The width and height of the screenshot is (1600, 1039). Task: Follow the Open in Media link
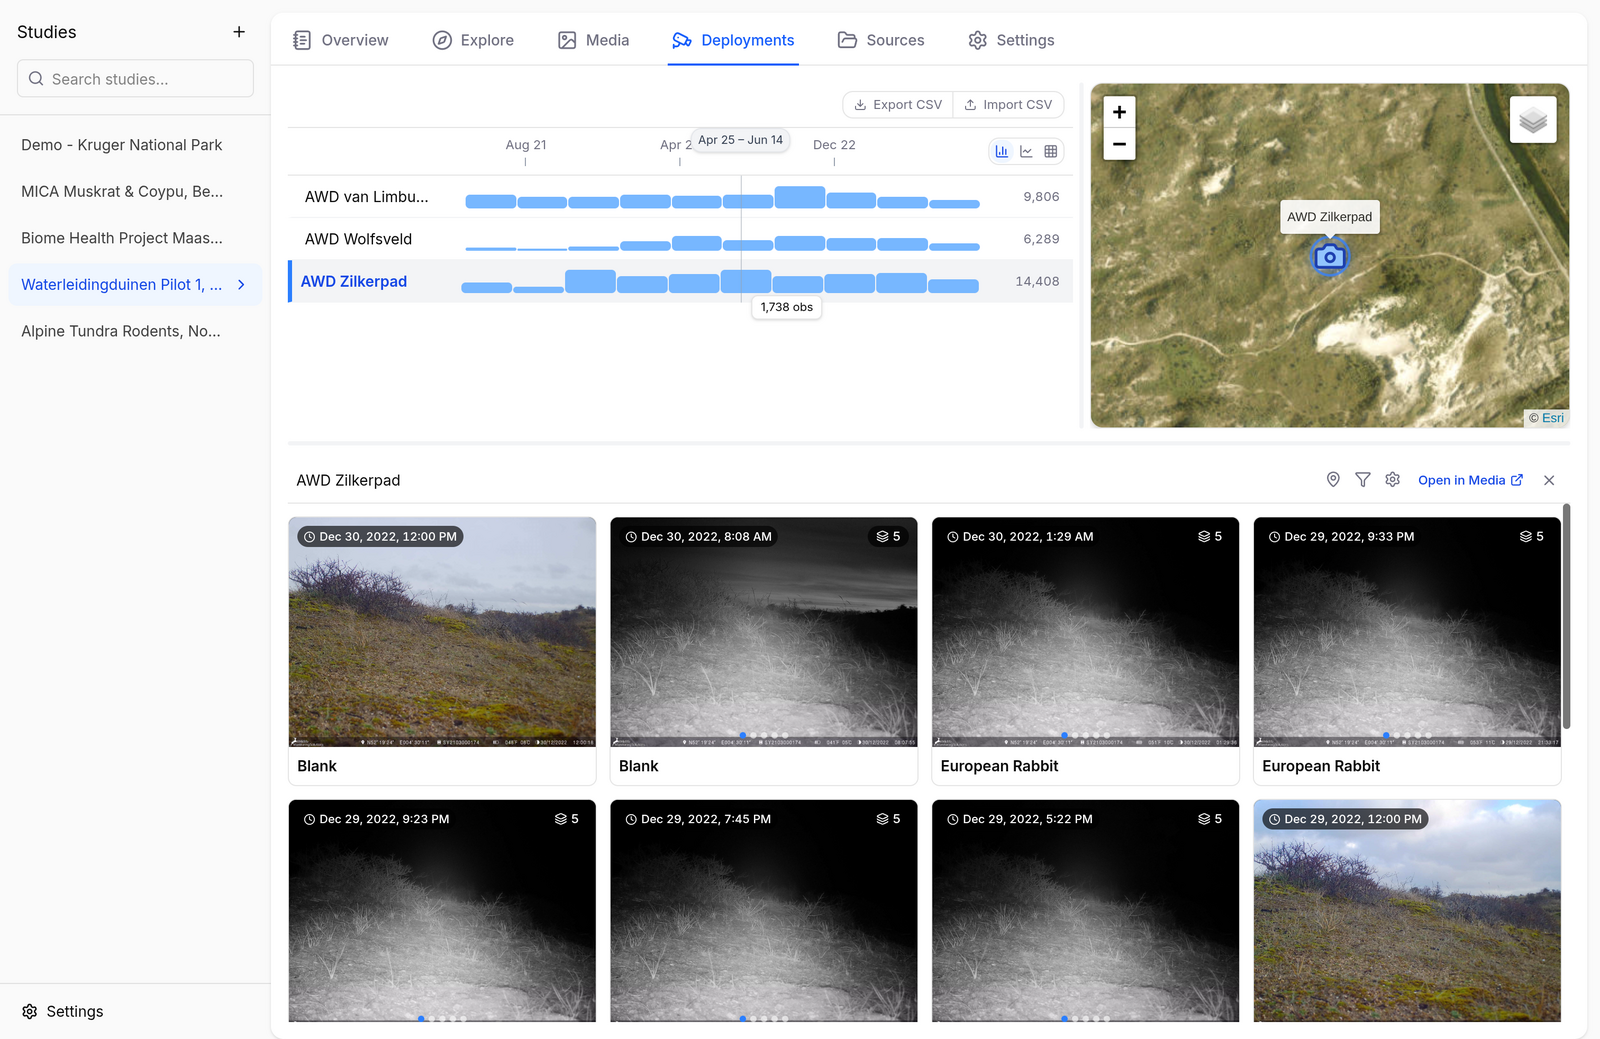coord(1470,480)
